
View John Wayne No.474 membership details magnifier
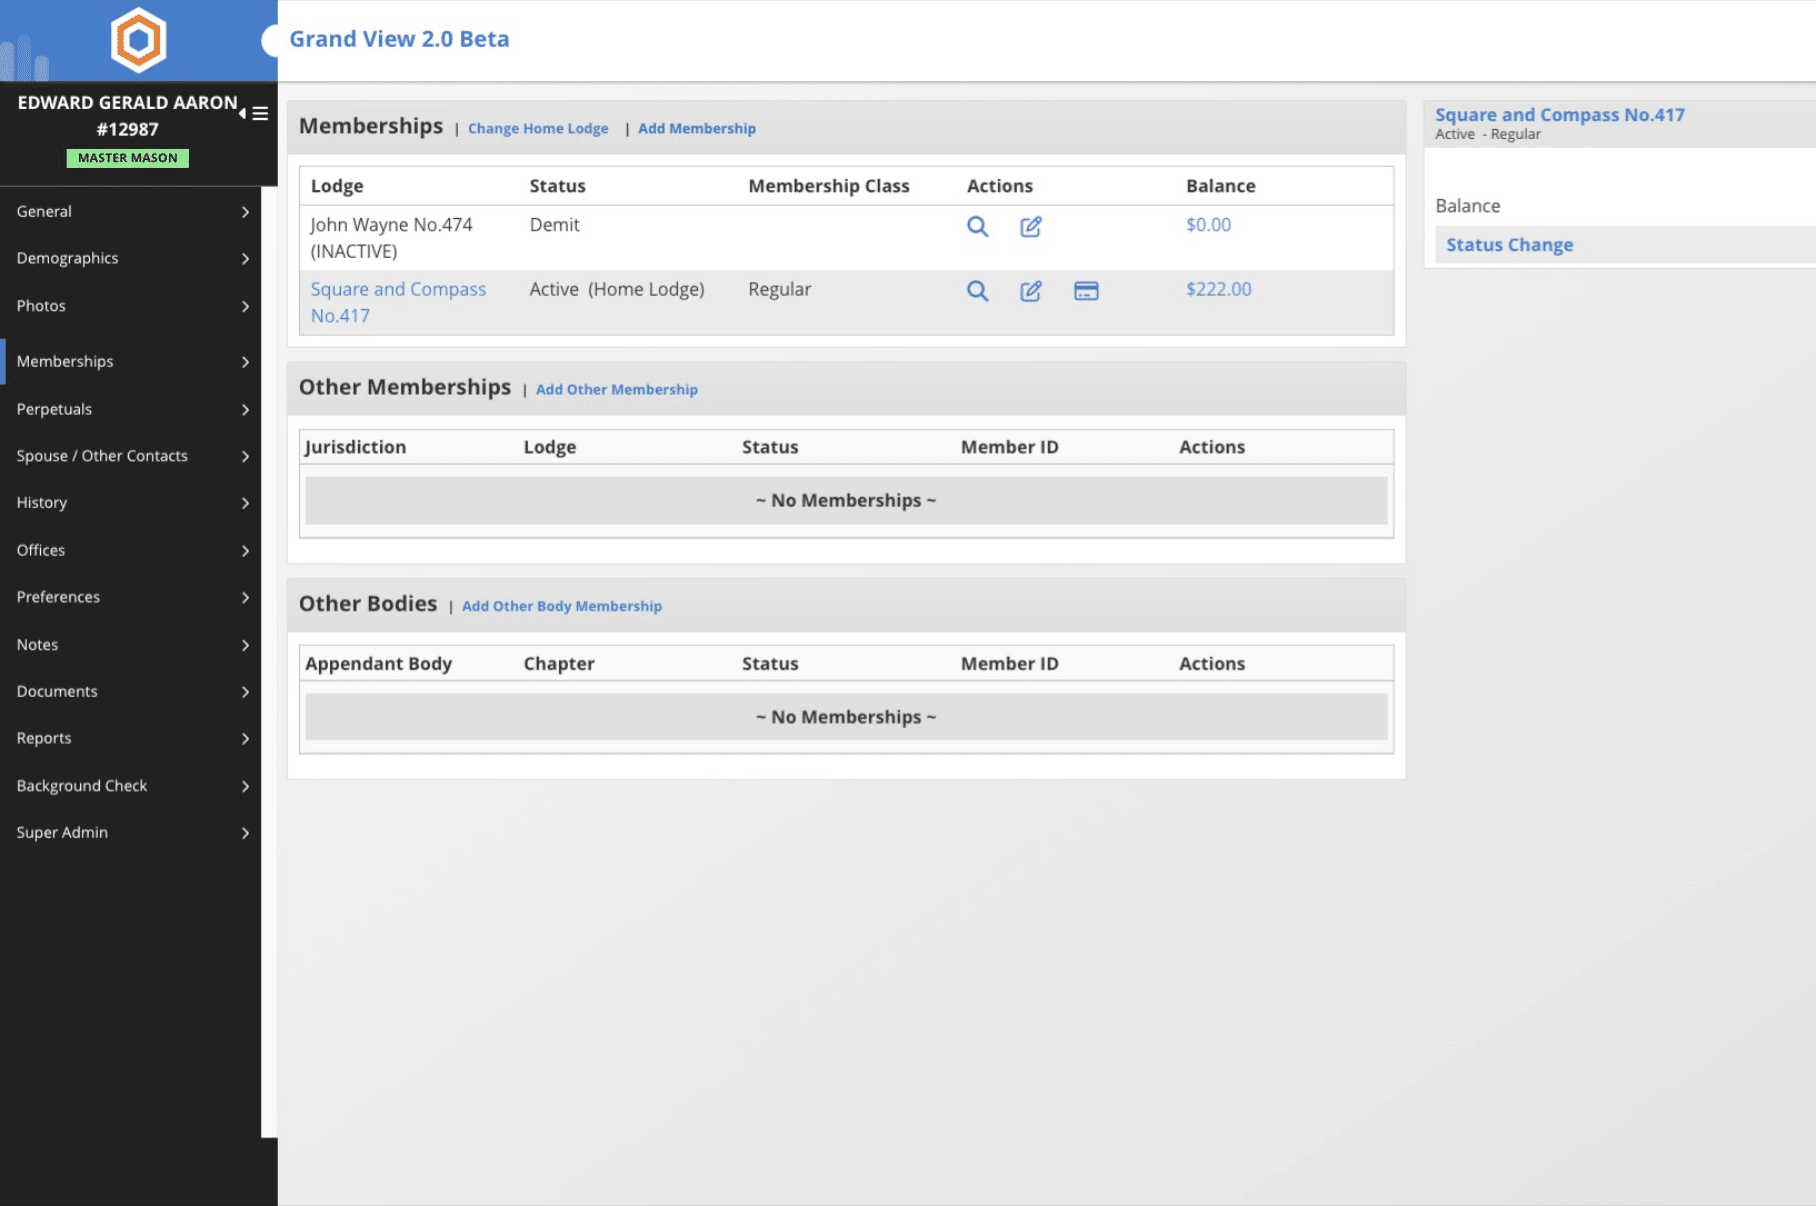click(977, 227)
